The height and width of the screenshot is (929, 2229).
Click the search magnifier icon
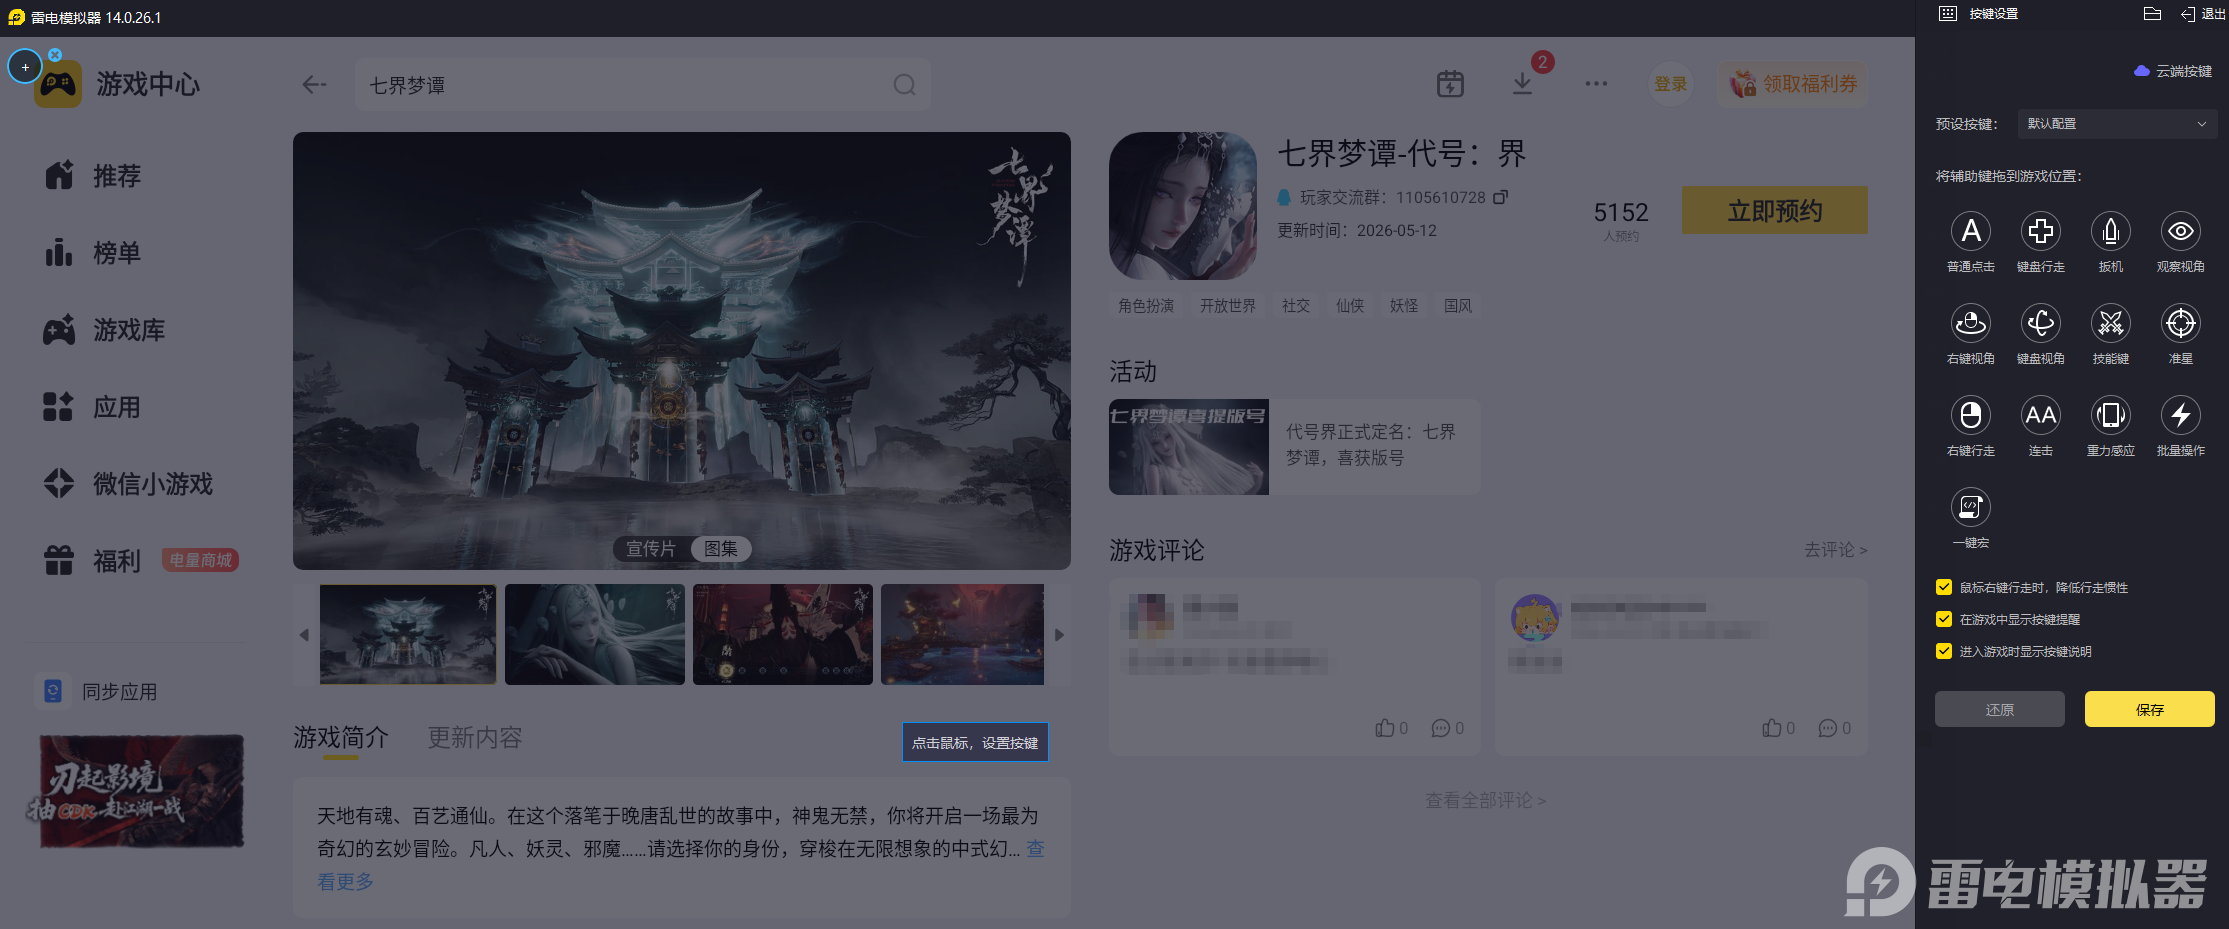tap(904, 85)
